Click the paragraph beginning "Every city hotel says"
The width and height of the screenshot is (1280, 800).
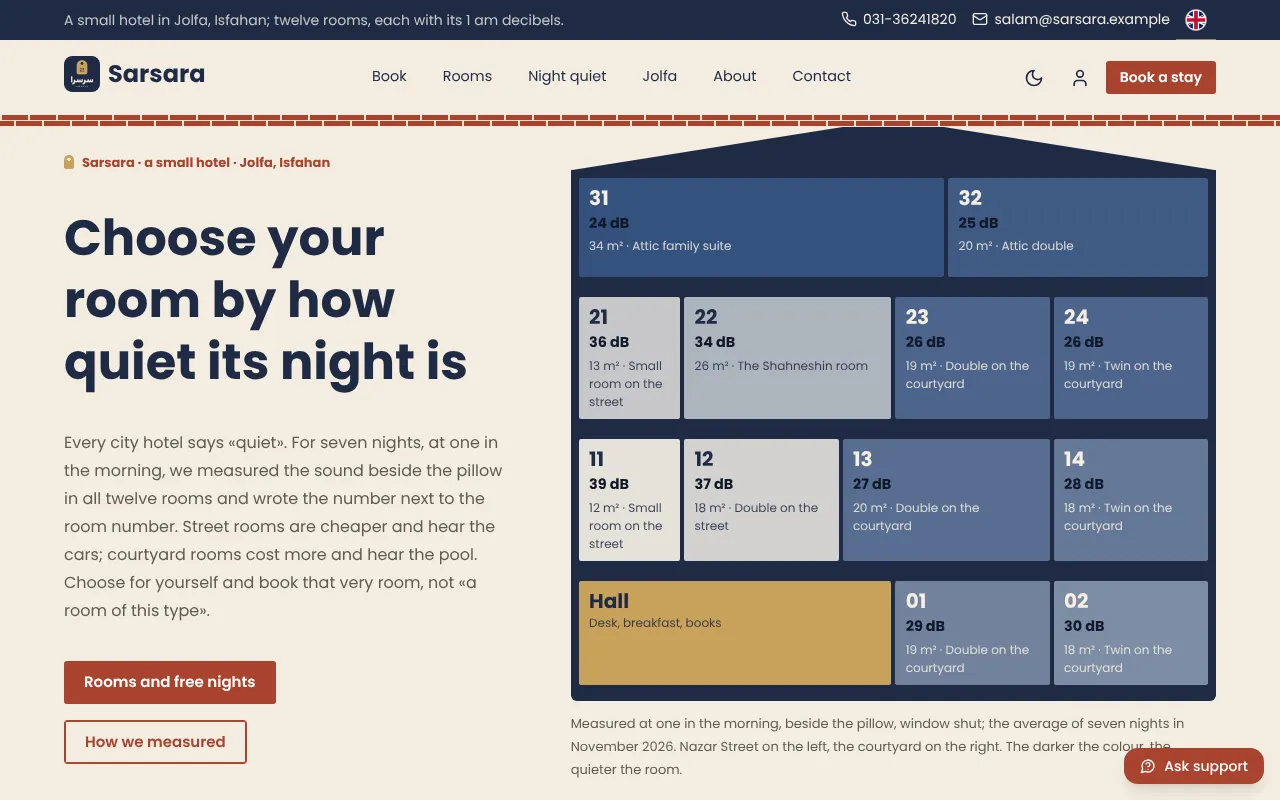[283, 526]
